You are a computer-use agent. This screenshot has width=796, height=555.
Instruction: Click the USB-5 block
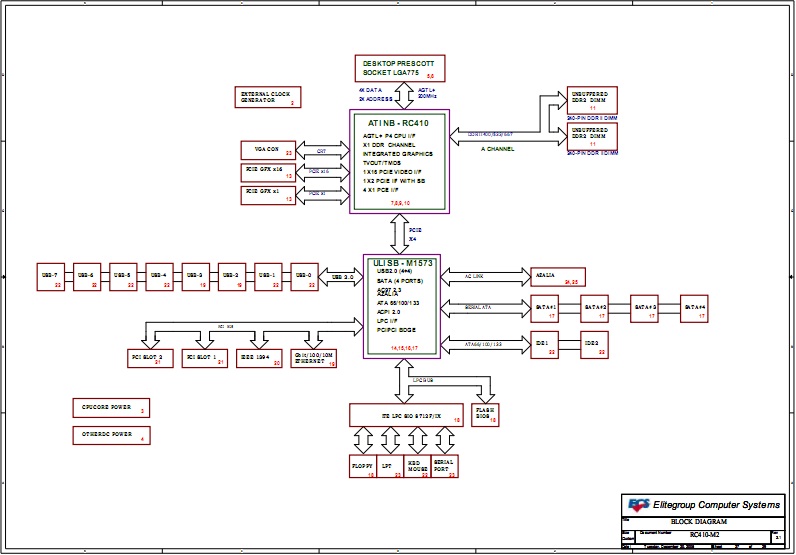point(123,277)
